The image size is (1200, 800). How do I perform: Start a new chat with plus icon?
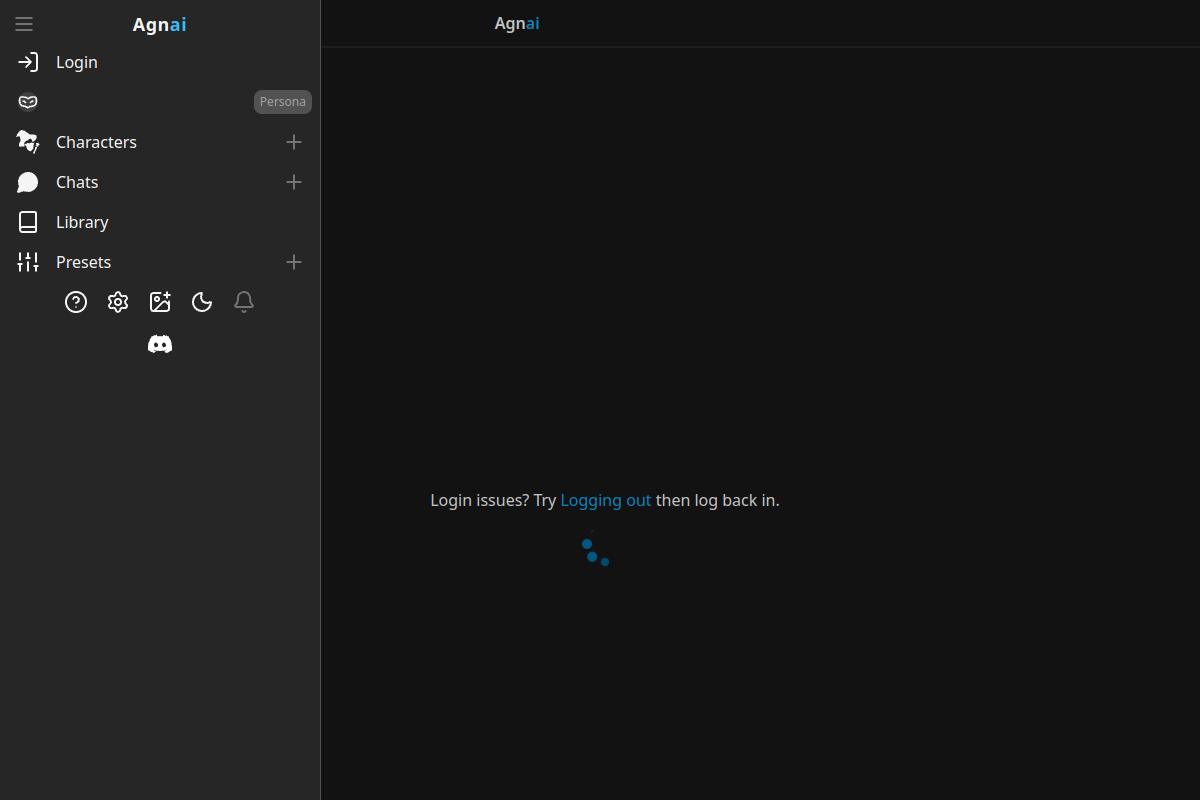tap(294, 182)
